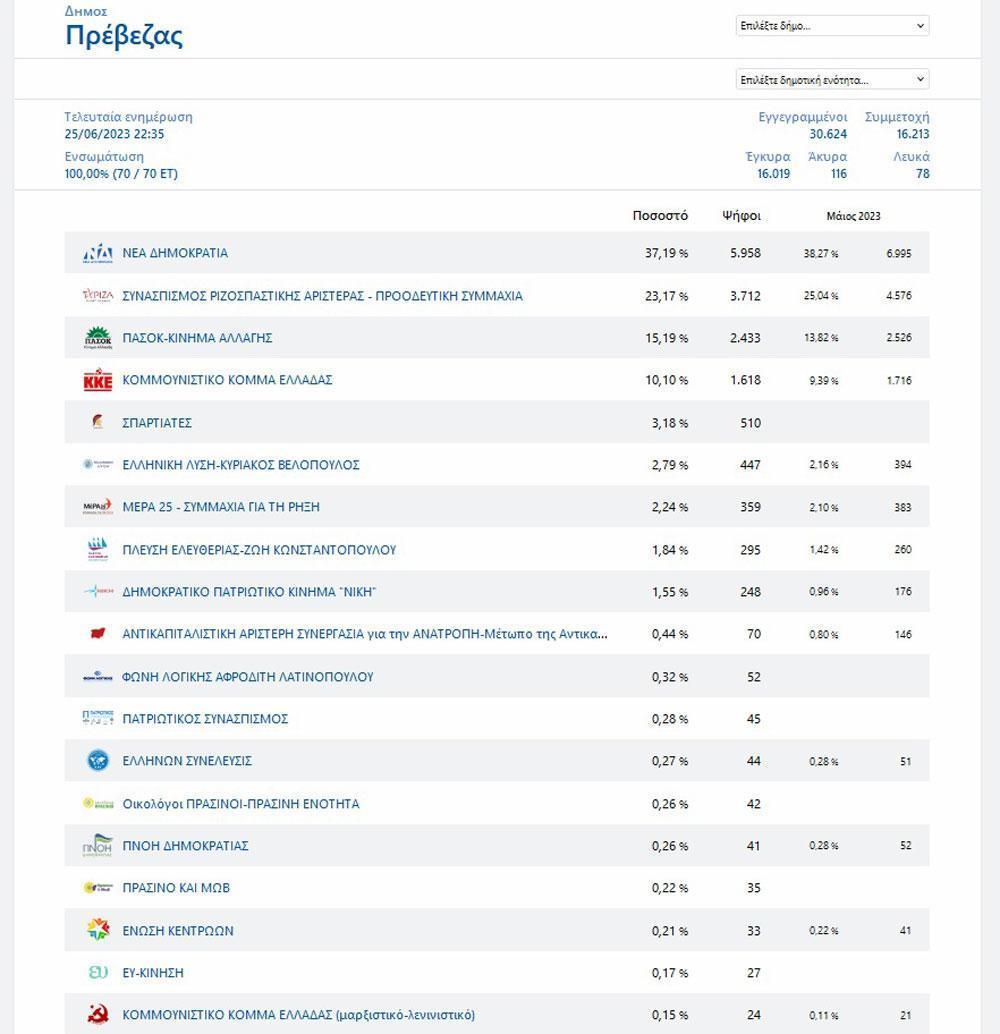The image size is (1000, 1034).
Task: Click the ΠΑΣΟΚ green sun logo
Action: pyautogui.click(x=98, y=338)
